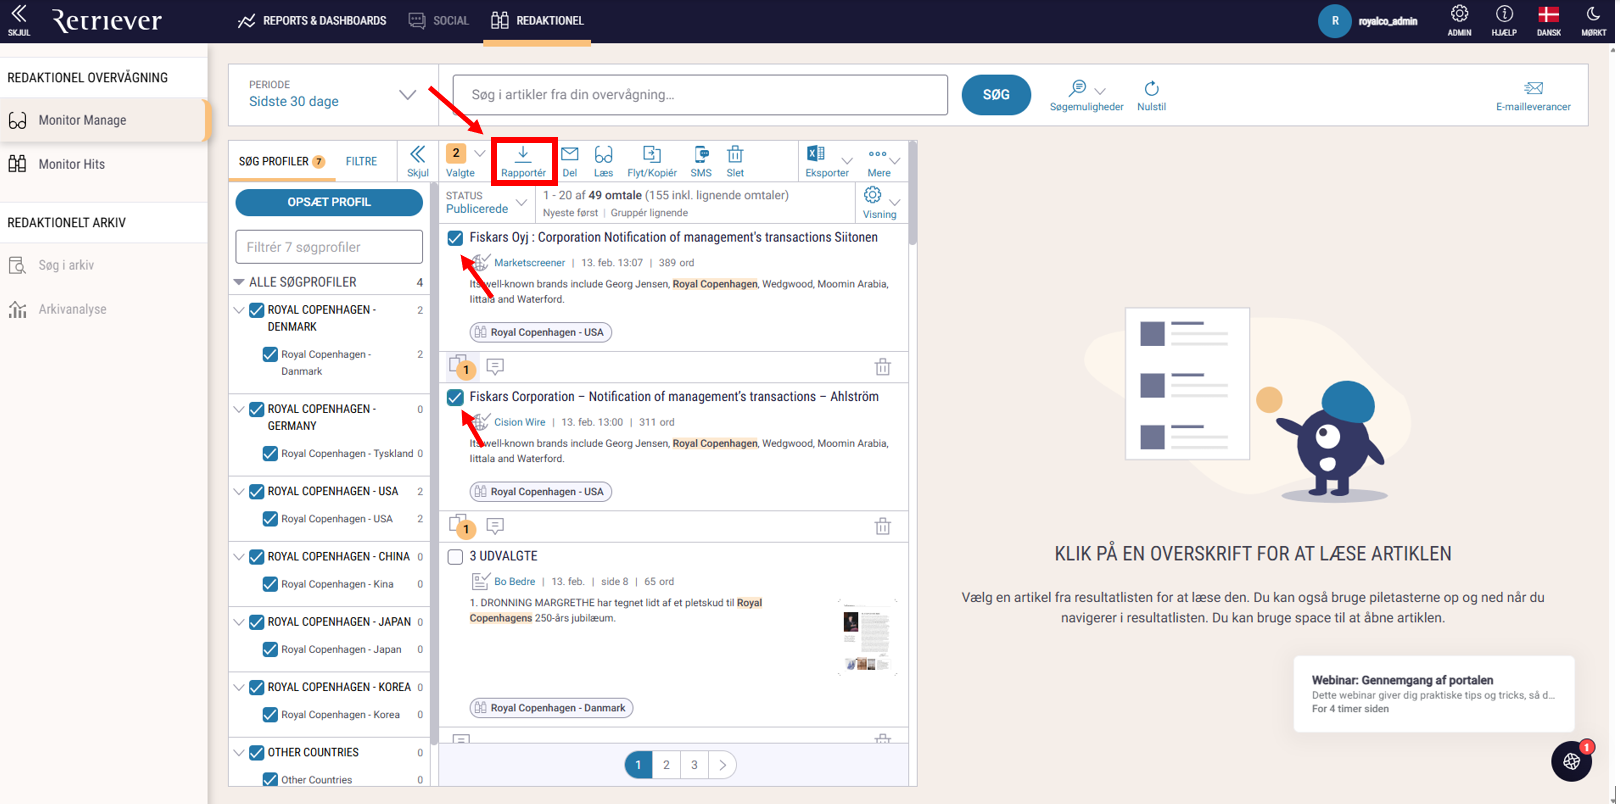Switch to FILTRE tab
This screenshot has width=1620, height=804.
tap(361, 161)
